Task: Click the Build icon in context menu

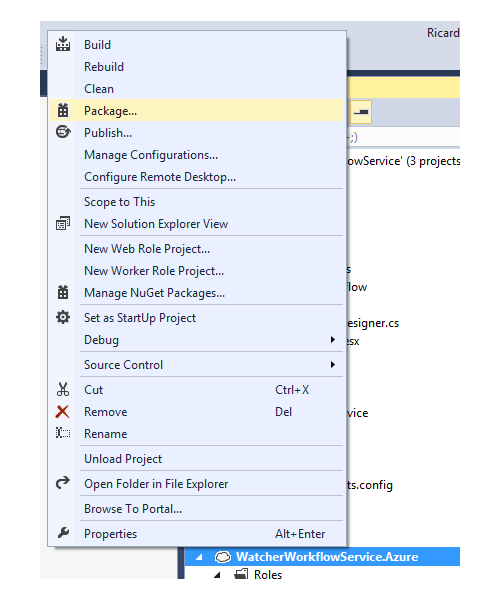Action: point(63,44)
